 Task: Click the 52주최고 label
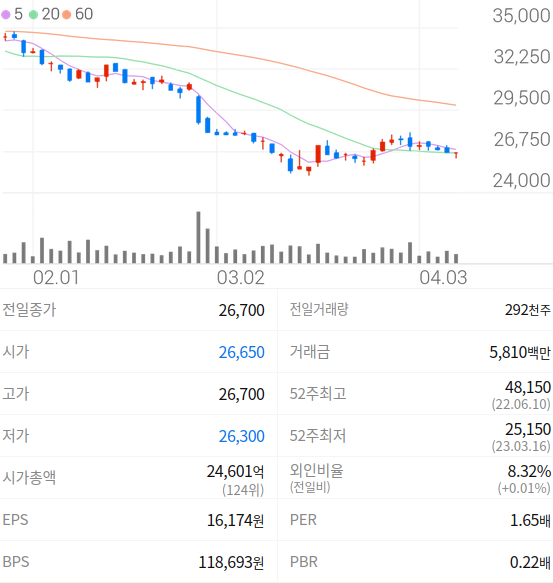click(318, 394)
